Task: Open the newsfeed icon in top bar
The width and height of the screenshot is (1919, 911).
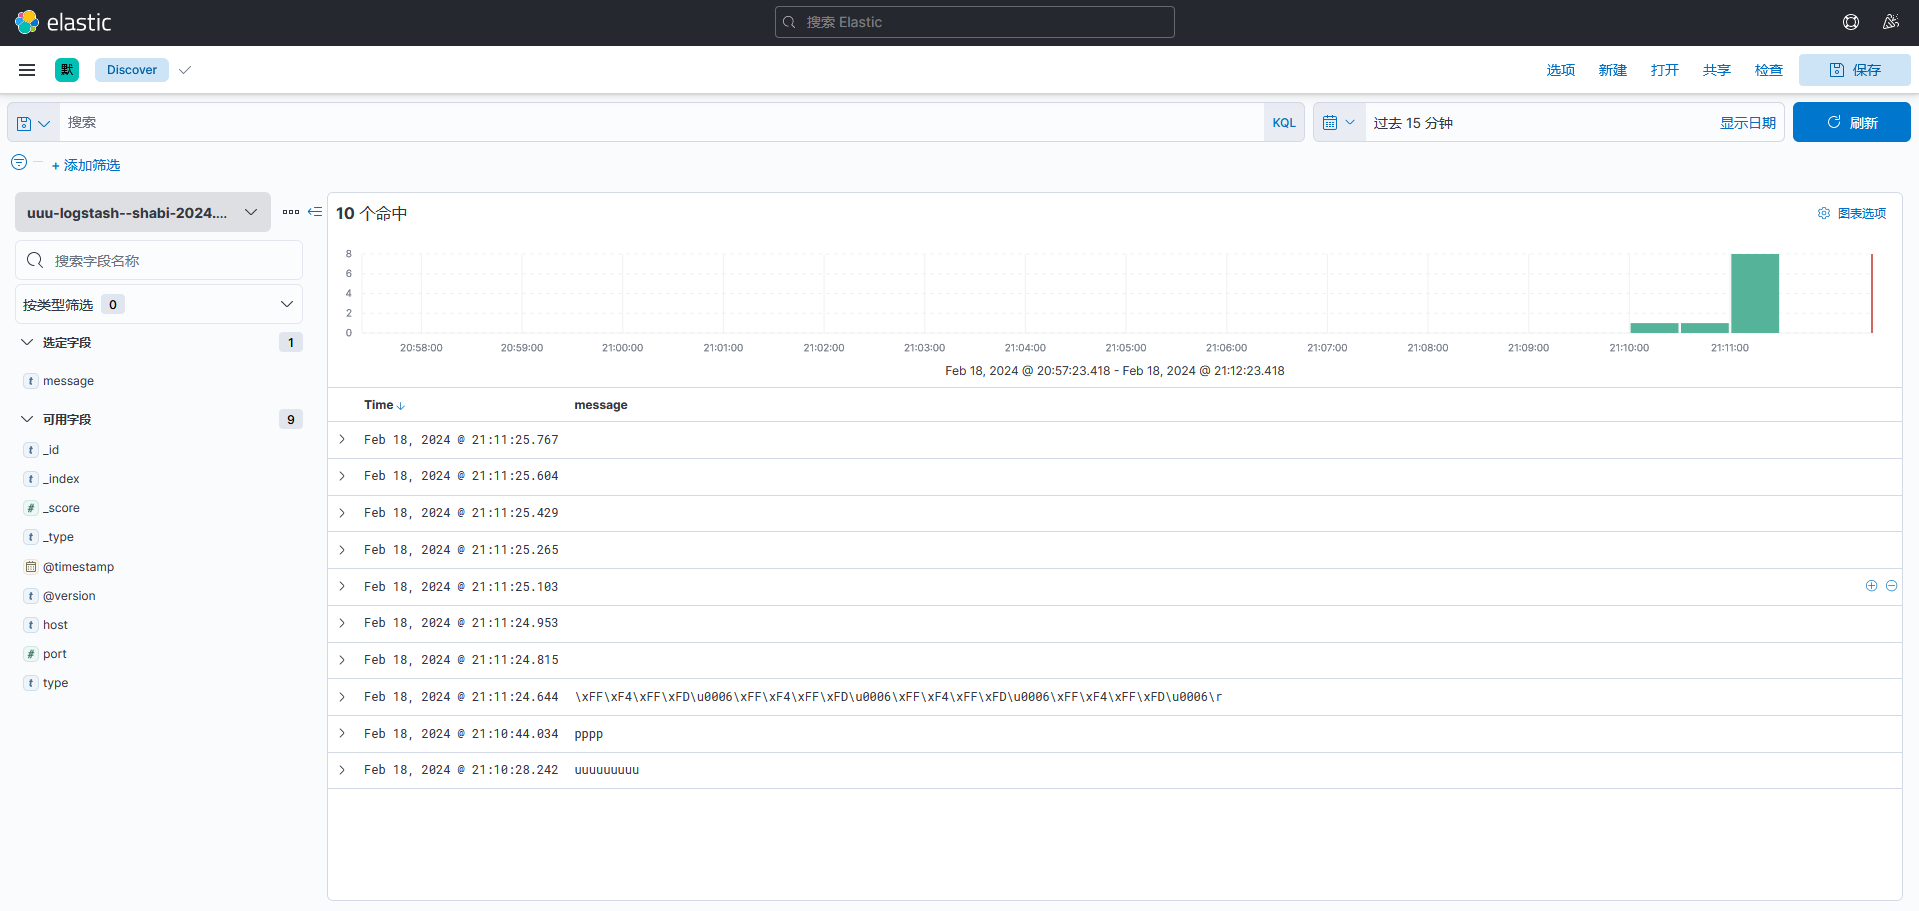Action: pyautogui.click(x=1890, y=22)
